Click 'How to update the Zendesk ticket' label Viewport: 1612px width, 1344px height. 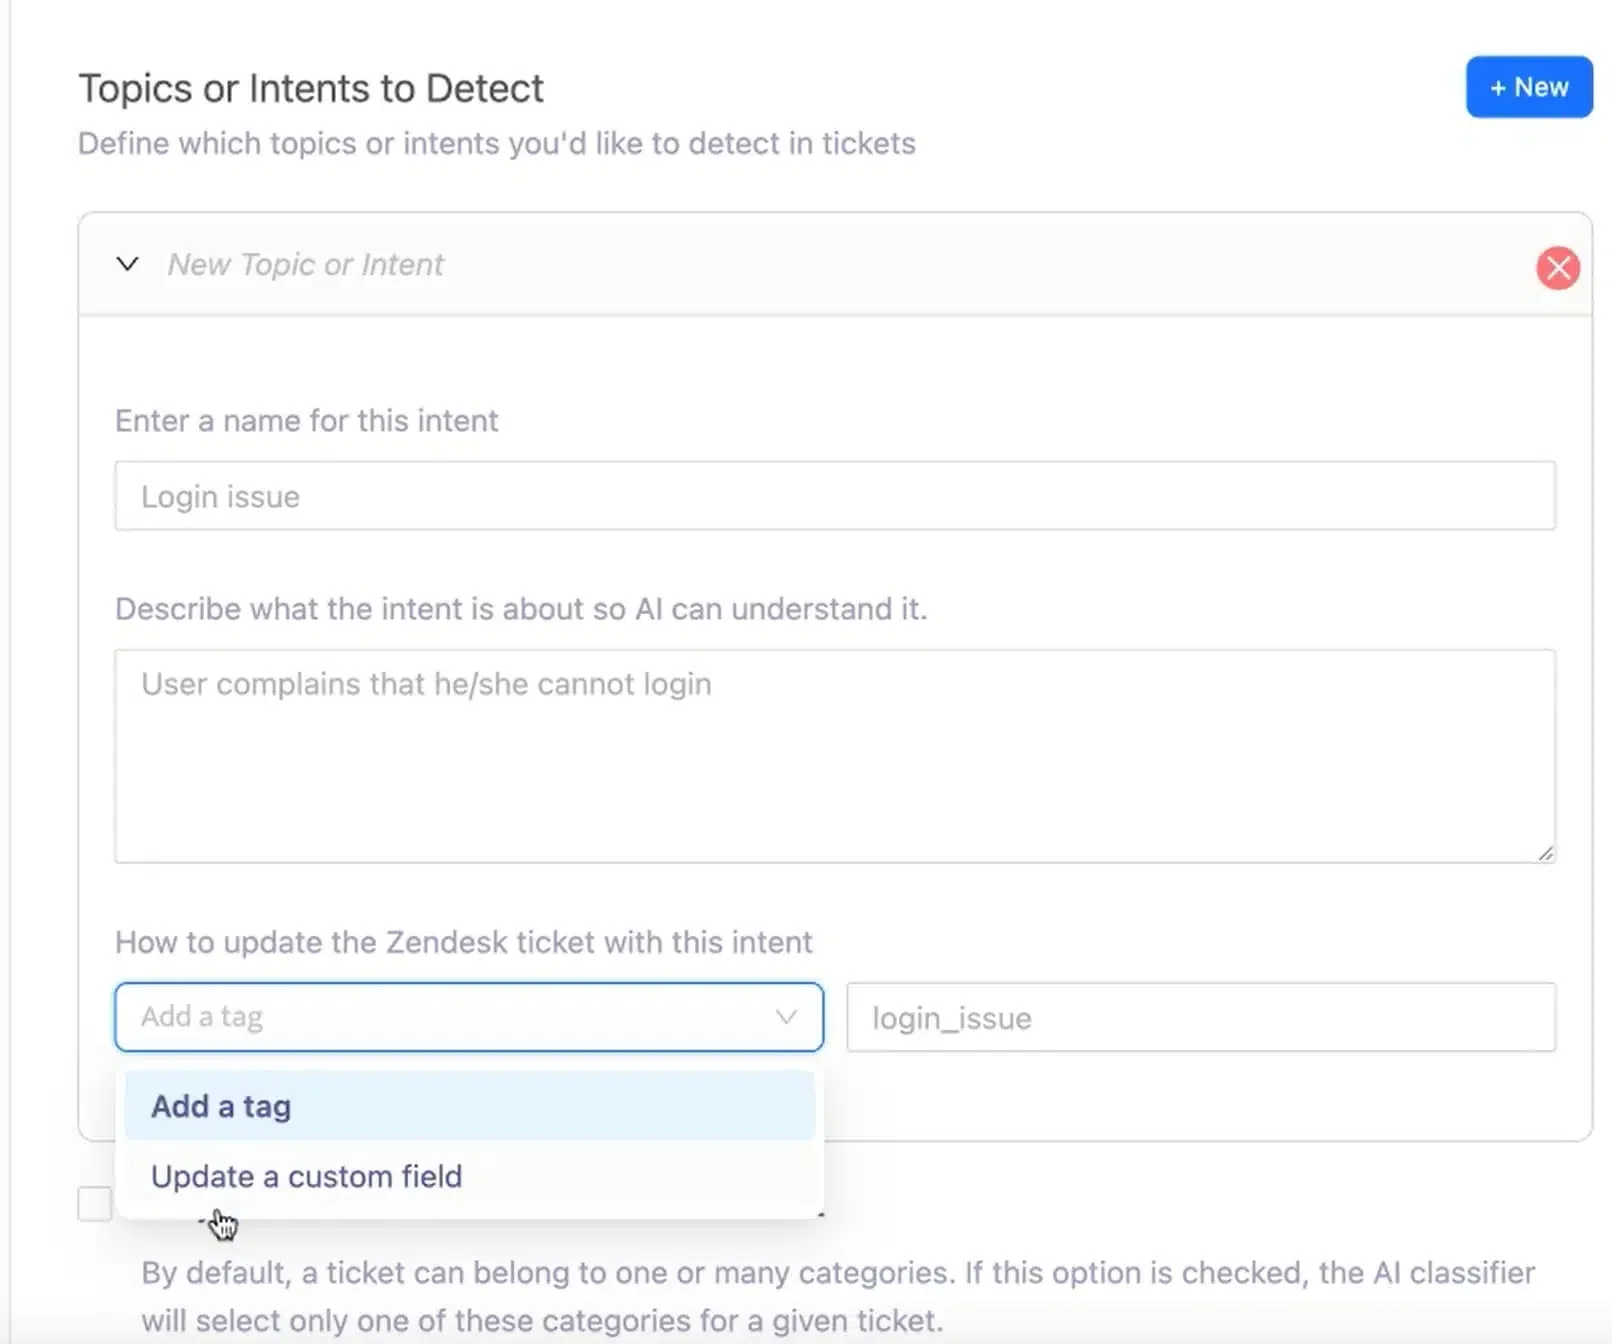[463, 942]
